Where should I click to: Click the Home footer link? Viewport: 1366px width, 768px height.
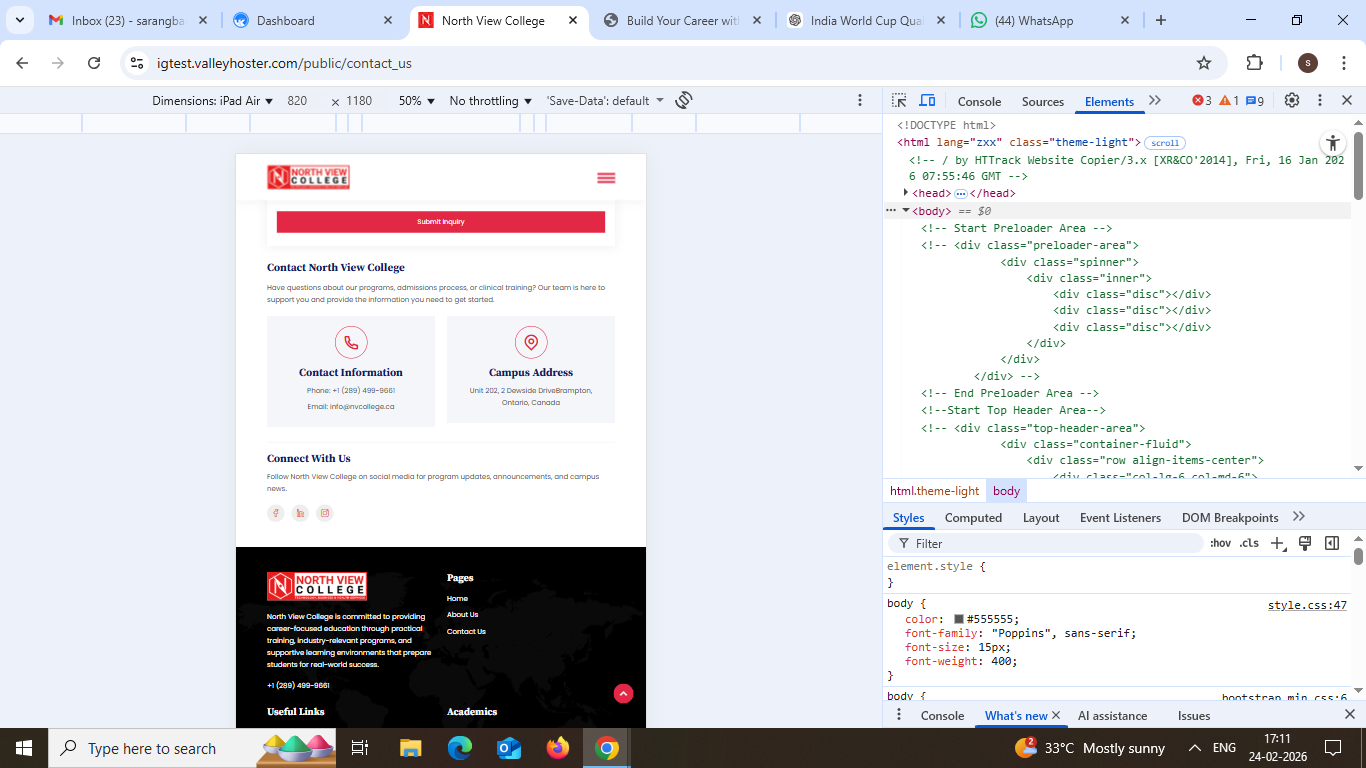[457, 598]
